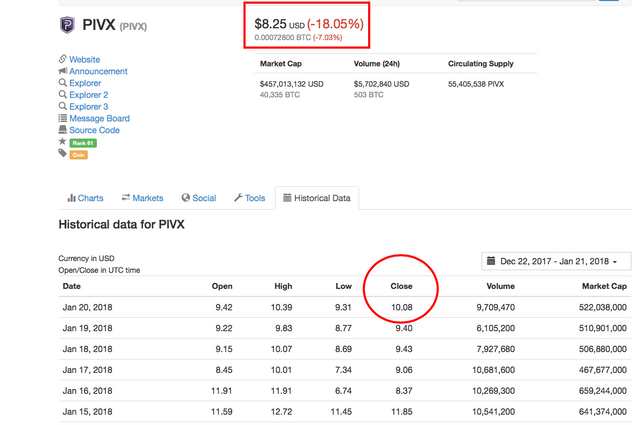
Task: Open the Dec 22, 2017 - Jan 21, 2018 dropdown
Action: tap(556, 261)
